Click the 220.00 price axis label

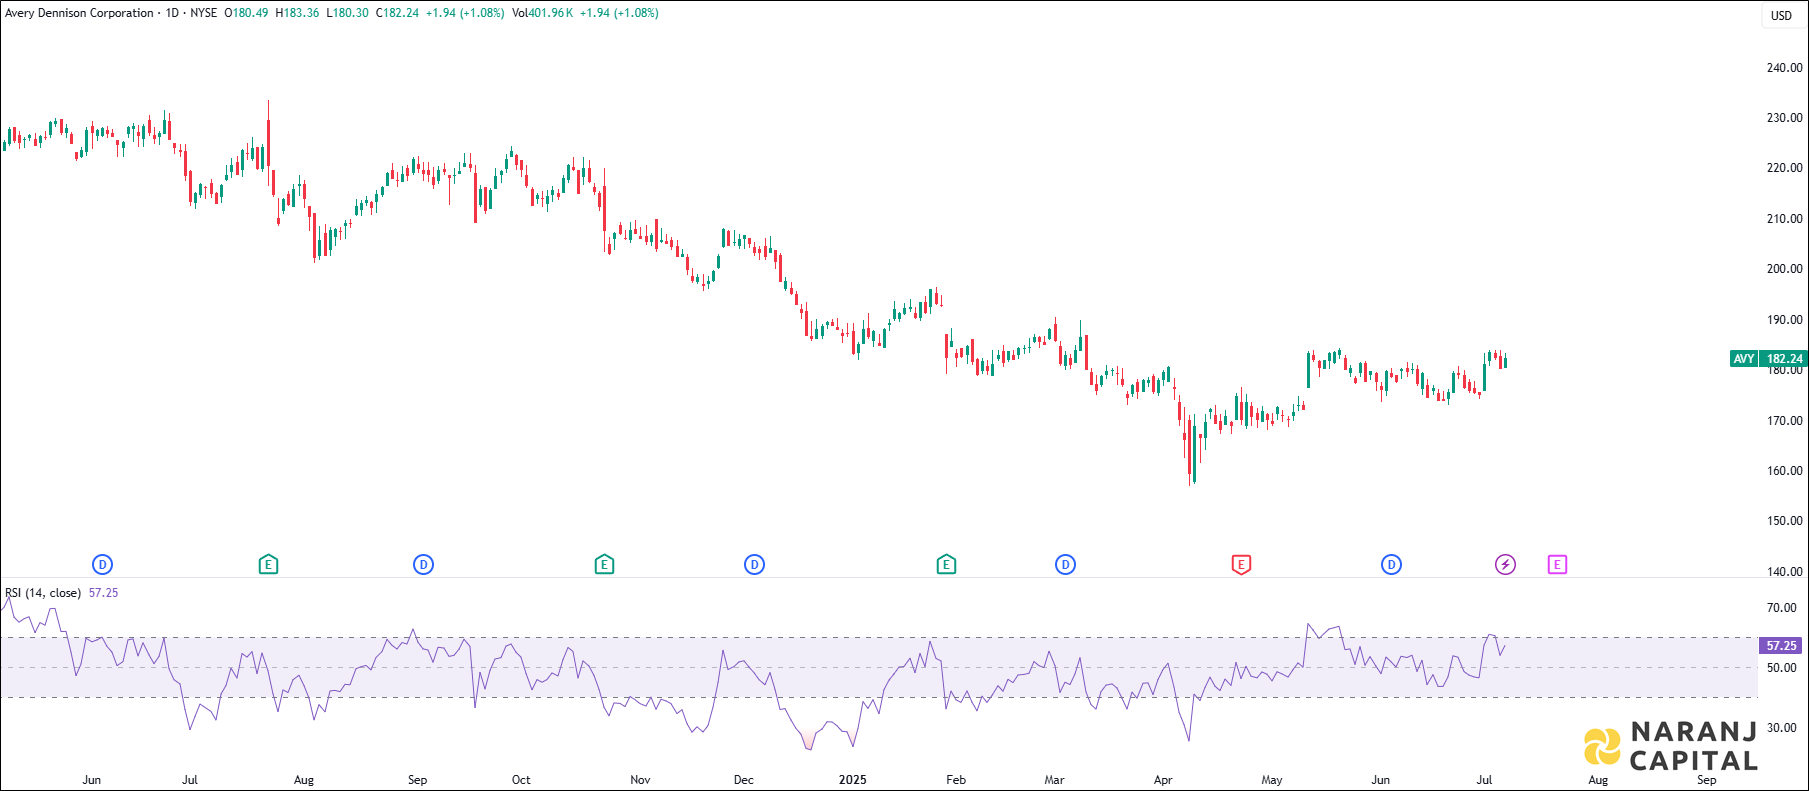point(1784,168)
